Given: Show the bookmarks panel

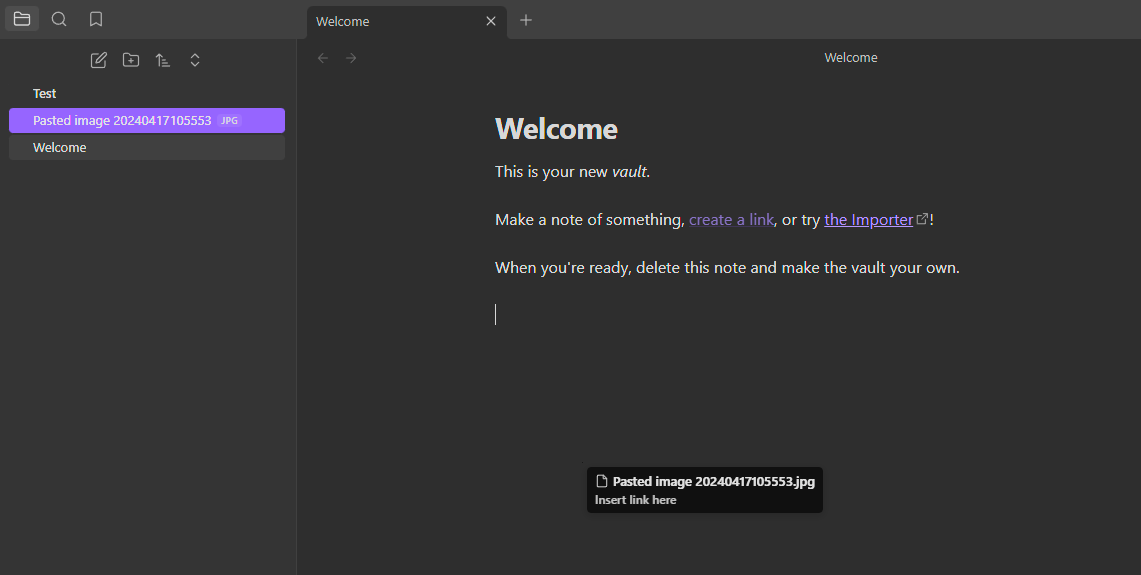Looking at the screenshot, I should (96, 19).
